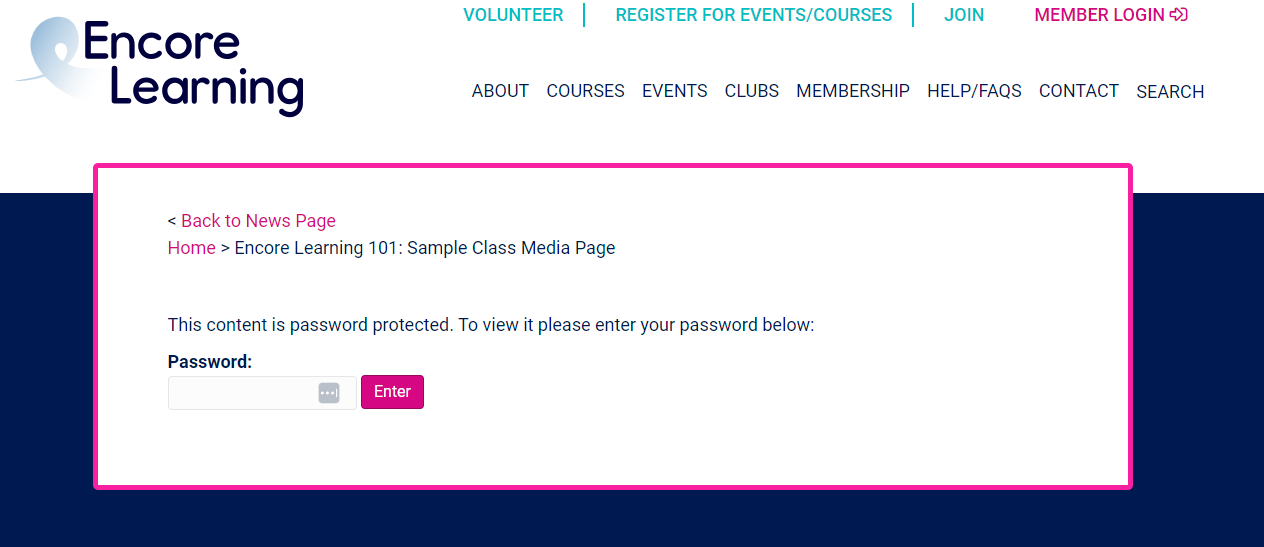Open the About menu
1264x547 pixels.
pos(500,91)
